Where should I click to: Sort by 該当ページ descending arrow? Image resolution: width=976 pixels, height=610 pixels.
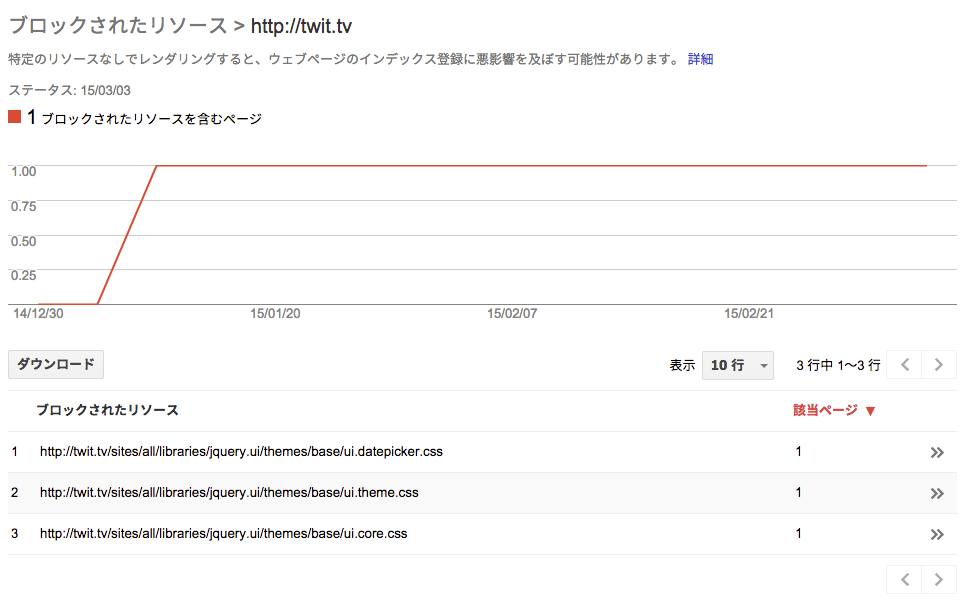pyautogui.click(x=871, y=411)
